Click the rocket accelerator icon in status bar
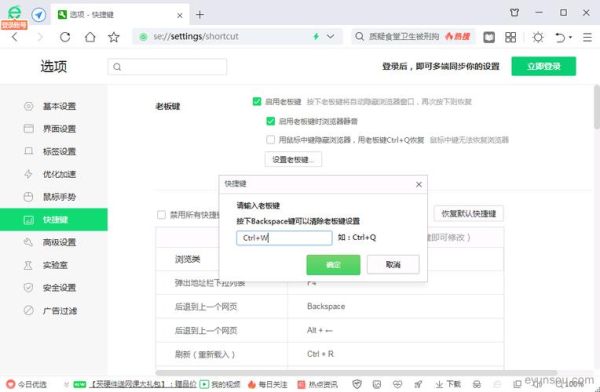 [418, 384]
